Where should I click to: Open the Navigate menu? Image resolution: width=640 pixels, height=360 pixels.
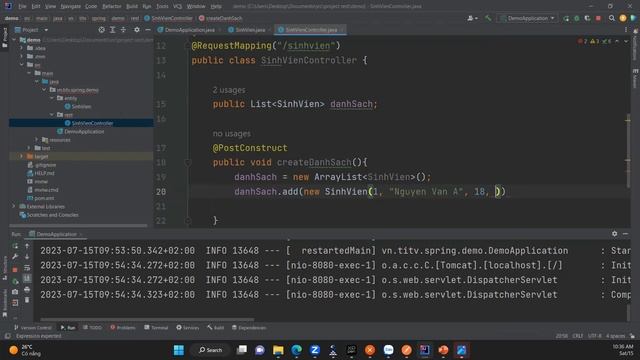(71, 6)
